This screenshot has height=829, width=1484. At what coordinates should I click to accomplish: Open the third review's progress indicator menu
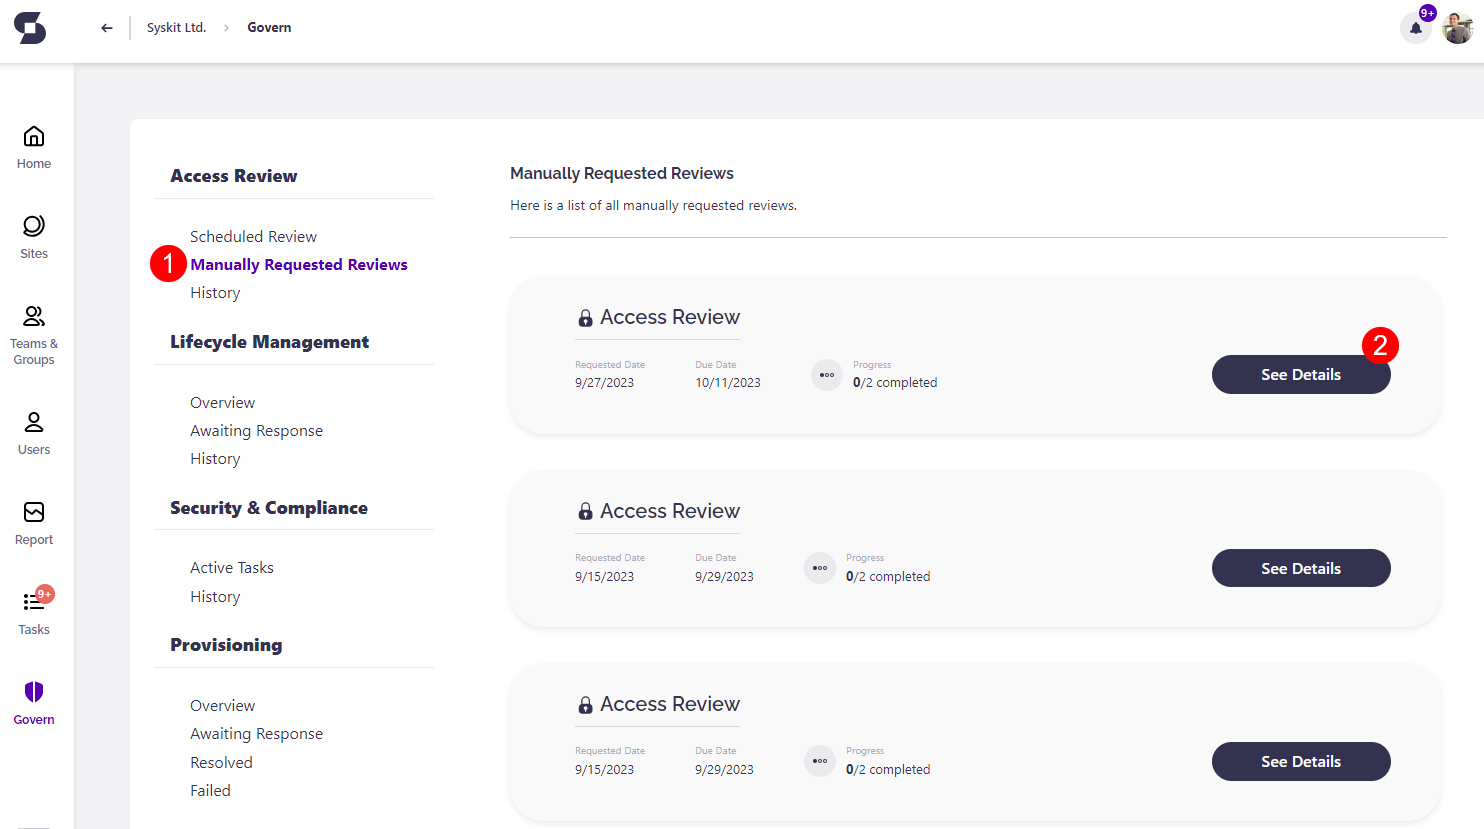point(820,761)
